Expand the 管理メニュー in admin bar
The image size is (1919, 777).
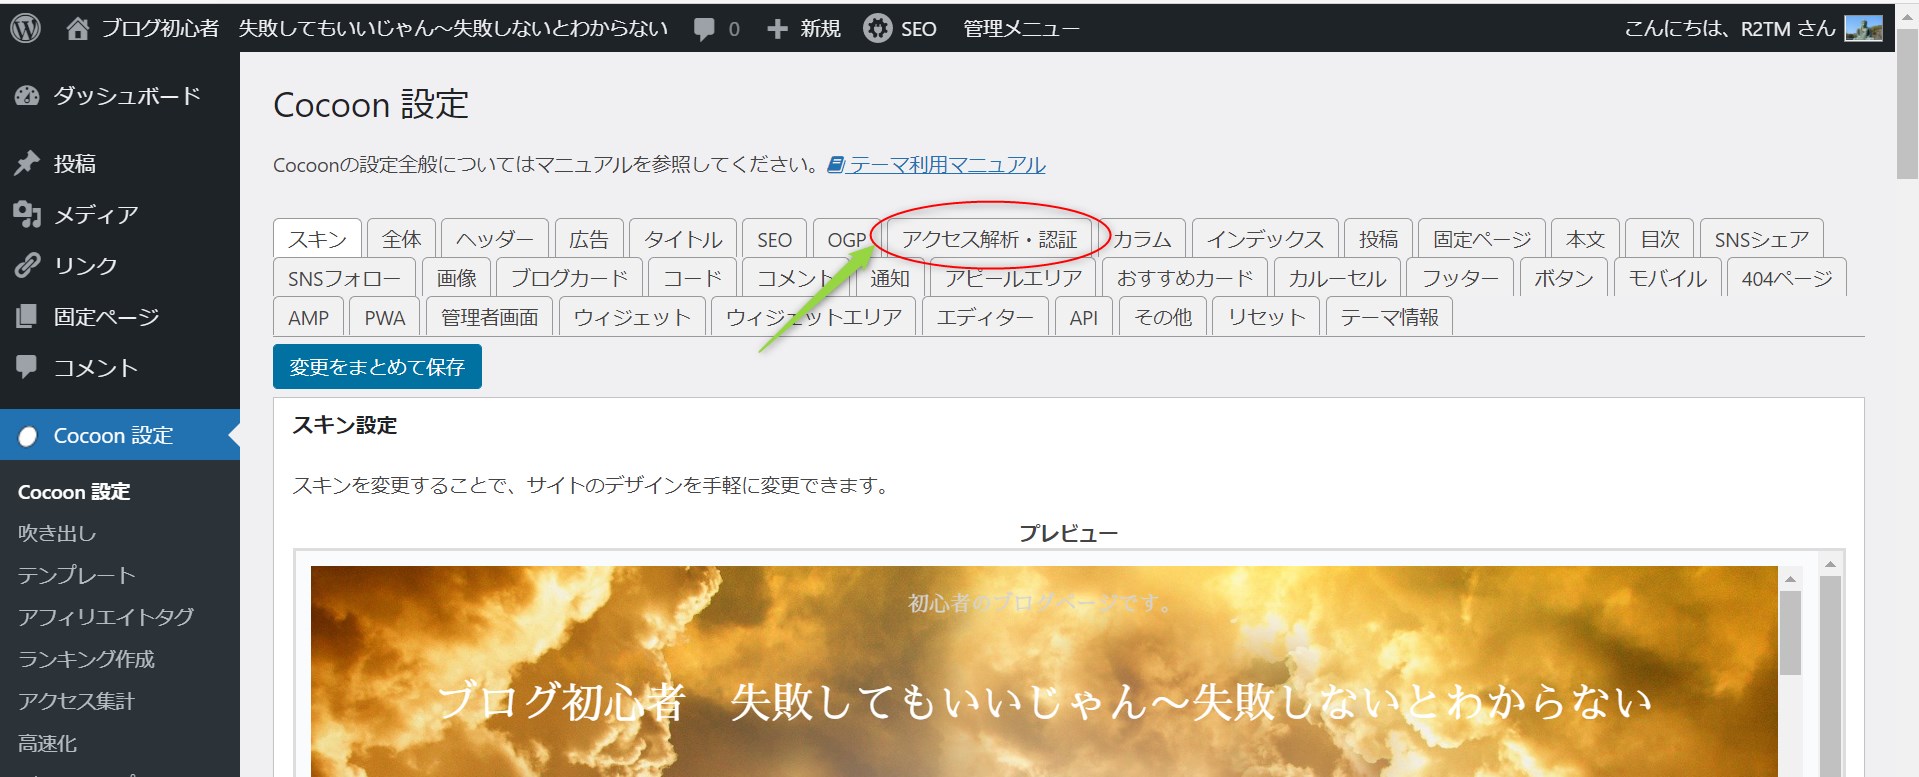pyautogui.click(x=1020, y=29)
